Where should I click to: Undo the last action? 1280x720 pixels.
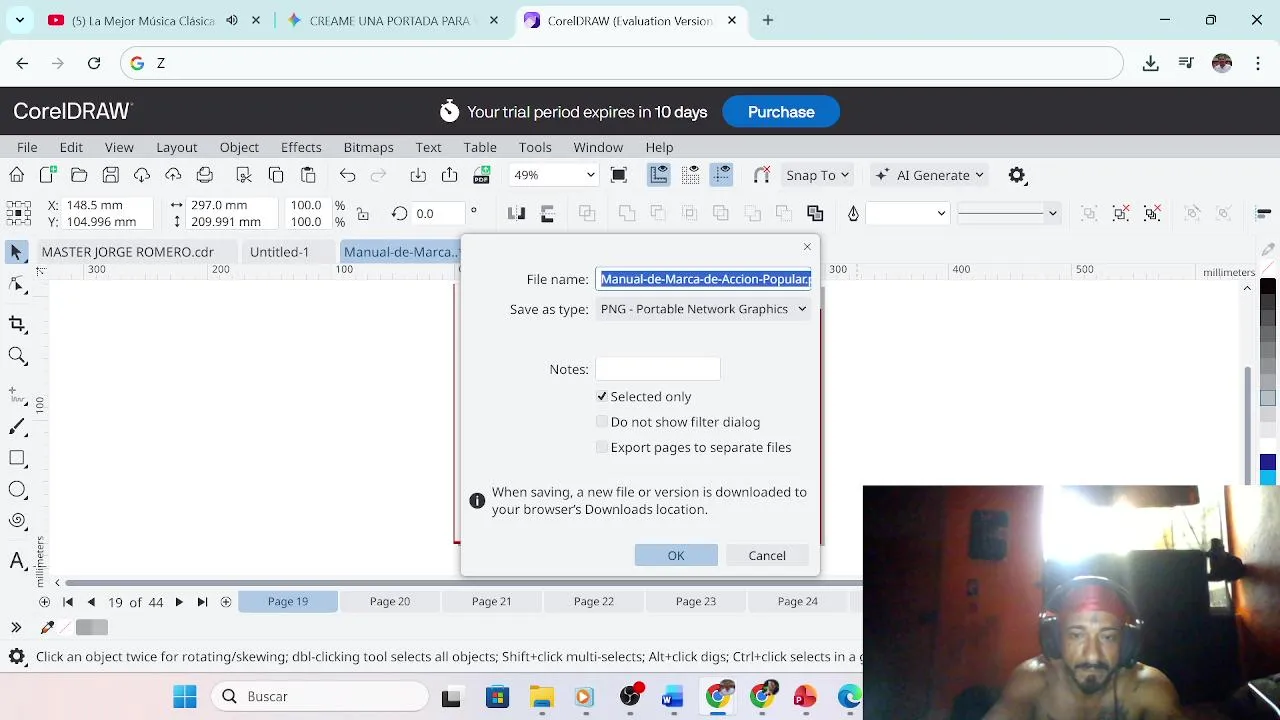click(347, 175)
